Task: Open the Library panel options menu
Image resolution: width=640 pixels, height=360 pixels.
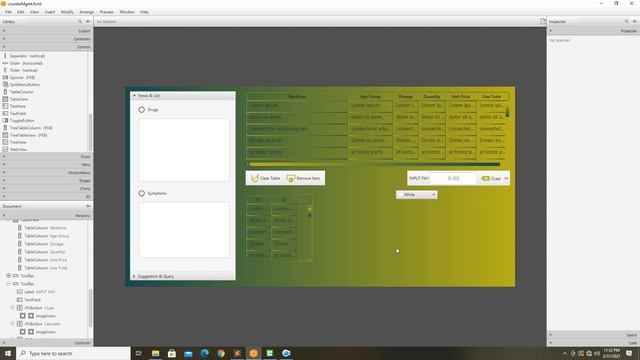Action: [88, 21]
